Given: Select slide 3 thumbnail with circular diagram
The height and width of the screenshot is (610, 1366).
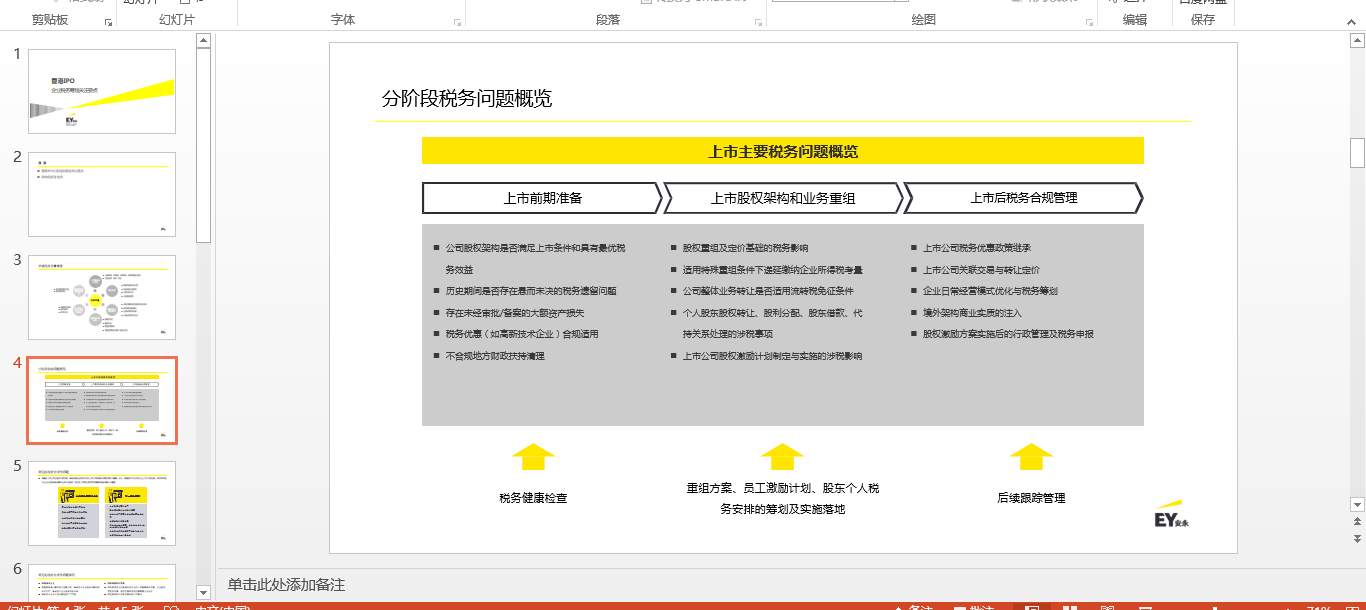Looking at the screenshot, I should [102, 297].
